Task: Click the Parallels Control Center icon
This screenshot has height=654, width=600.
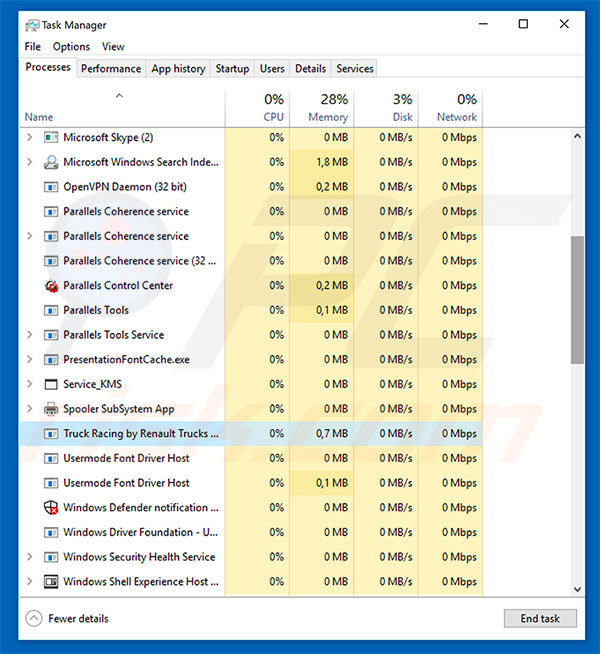Action: click(x=51, y=286)
